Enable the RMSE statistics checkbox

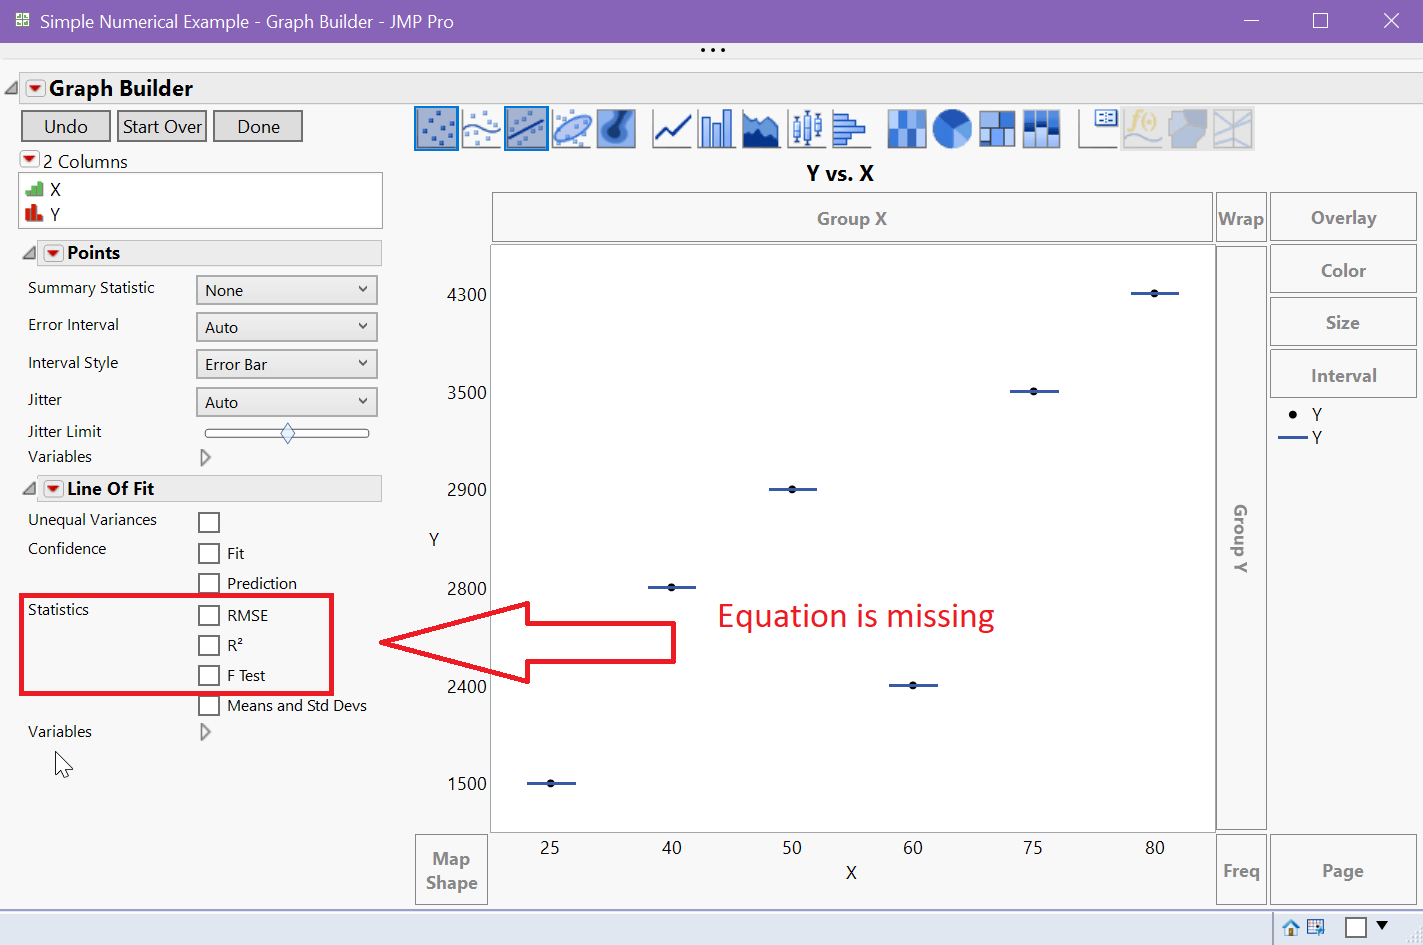point(209,615)
